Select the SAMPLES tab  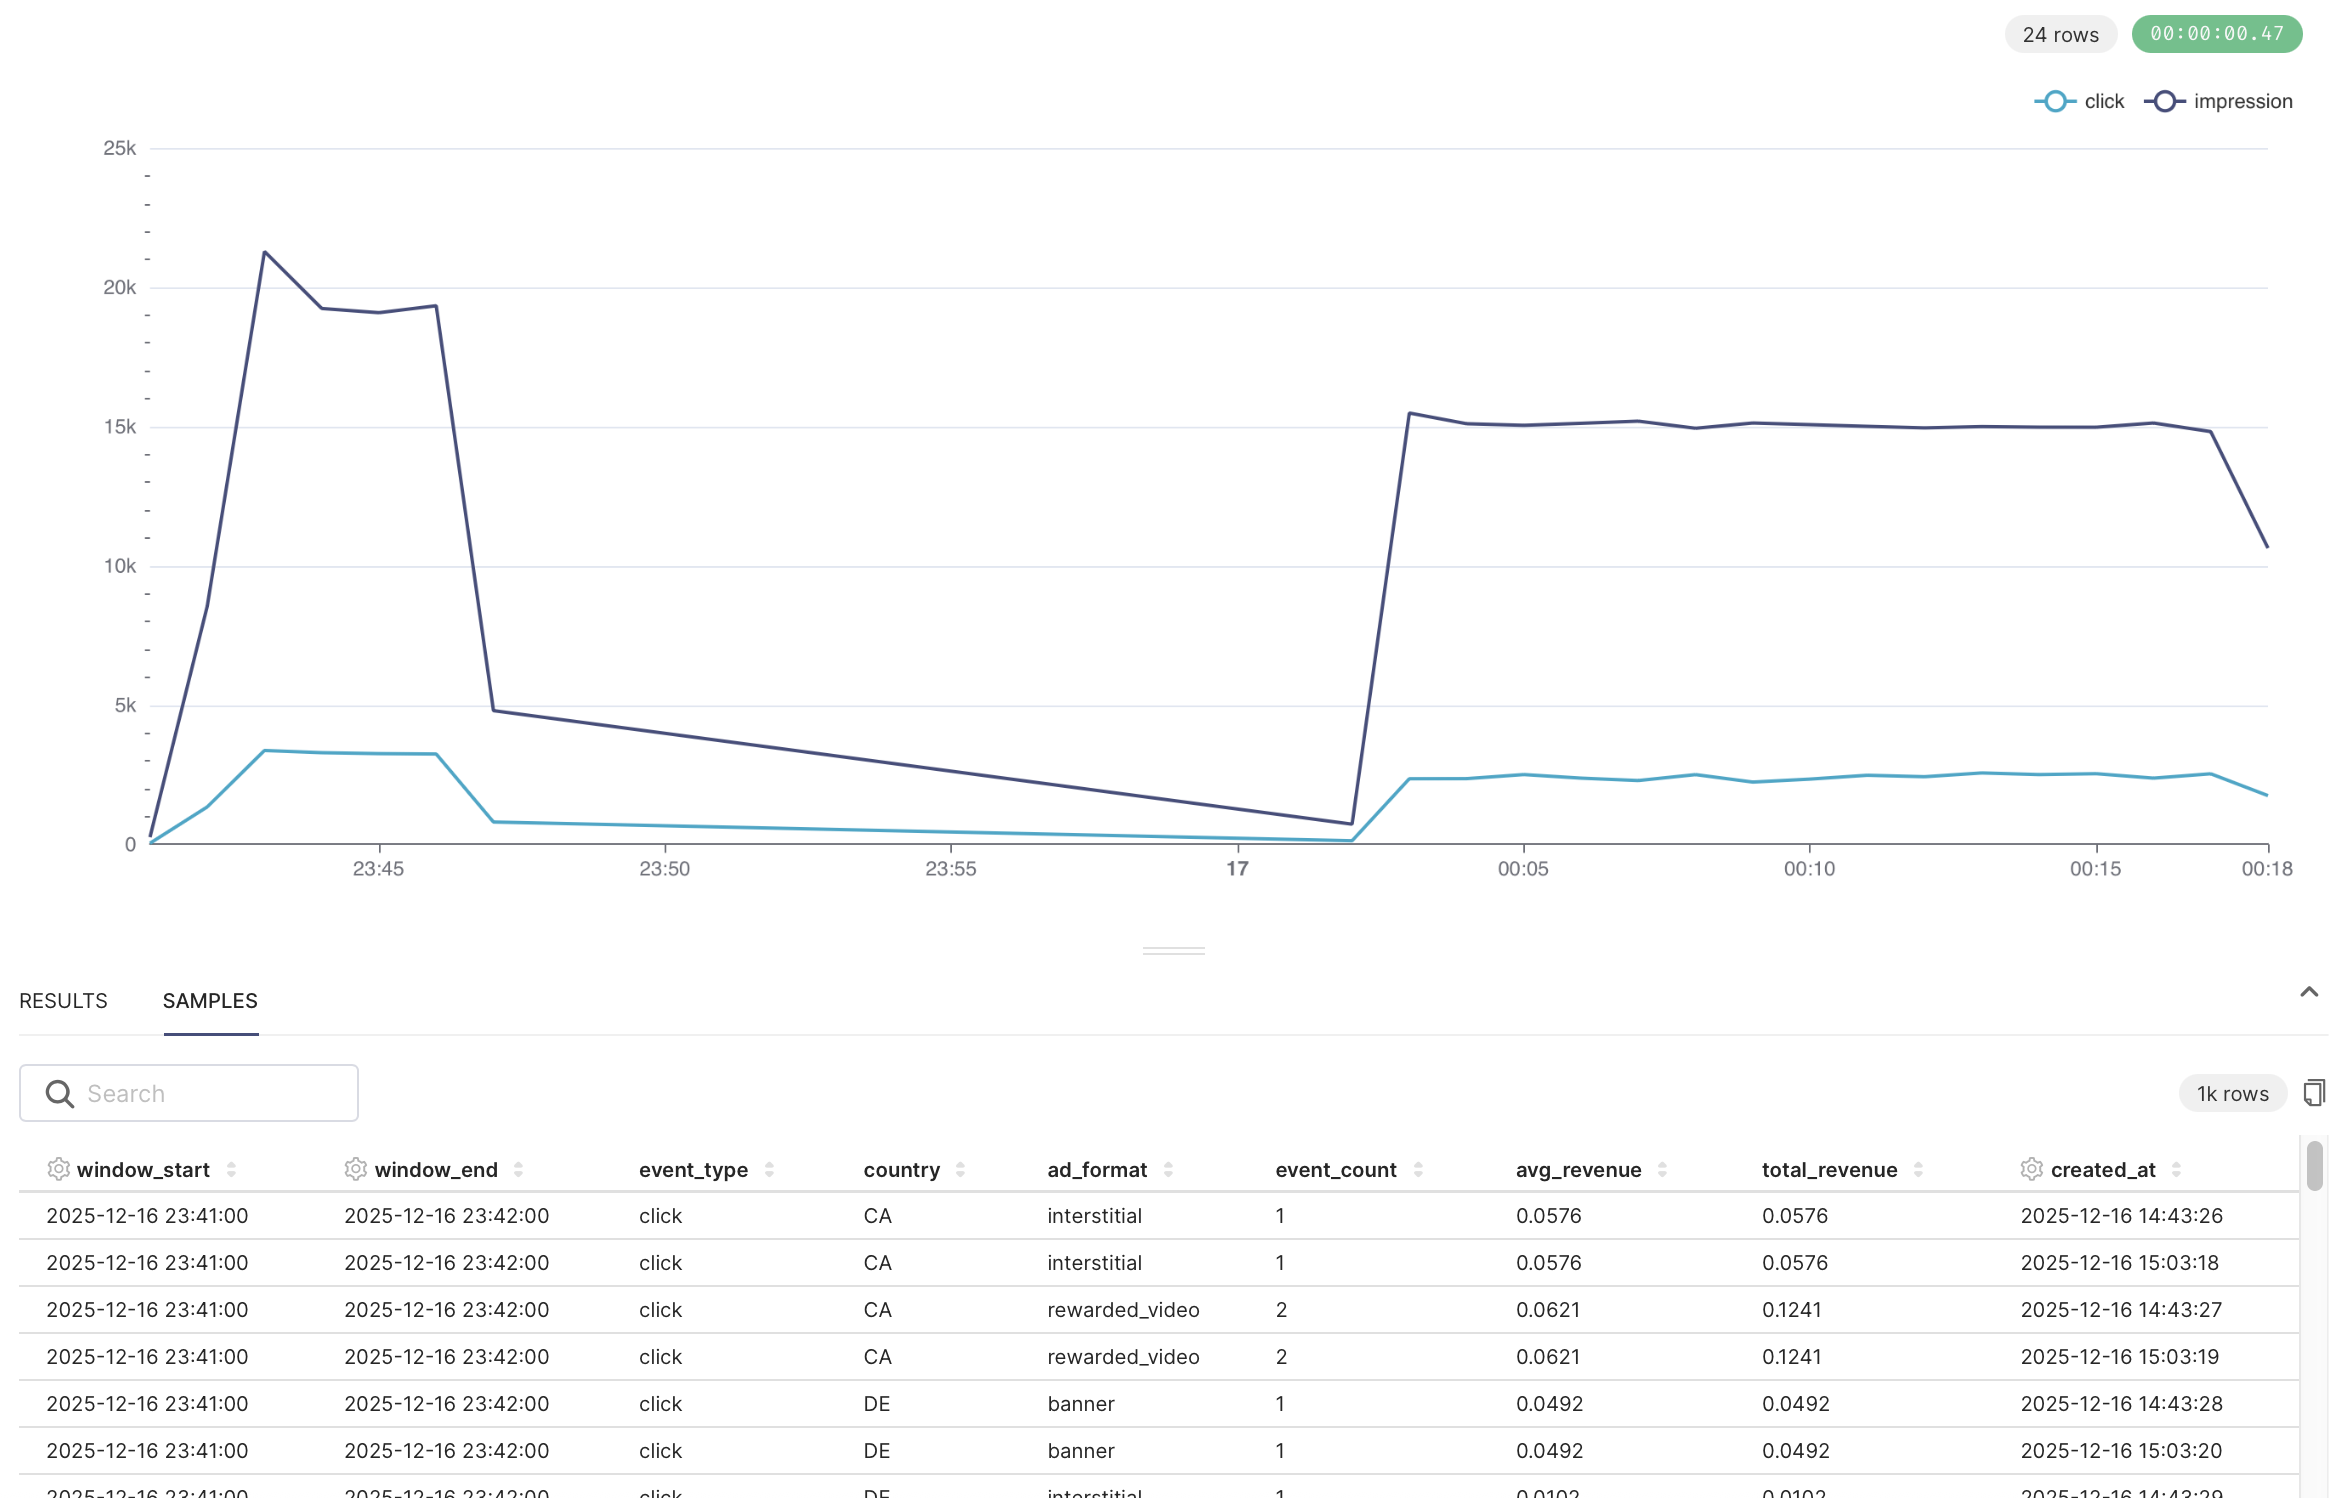(x=210, y=1001)
